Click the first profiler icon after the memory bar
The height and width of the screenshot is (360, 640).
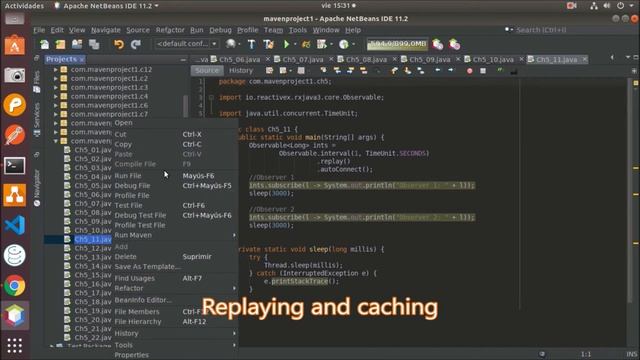438,44
